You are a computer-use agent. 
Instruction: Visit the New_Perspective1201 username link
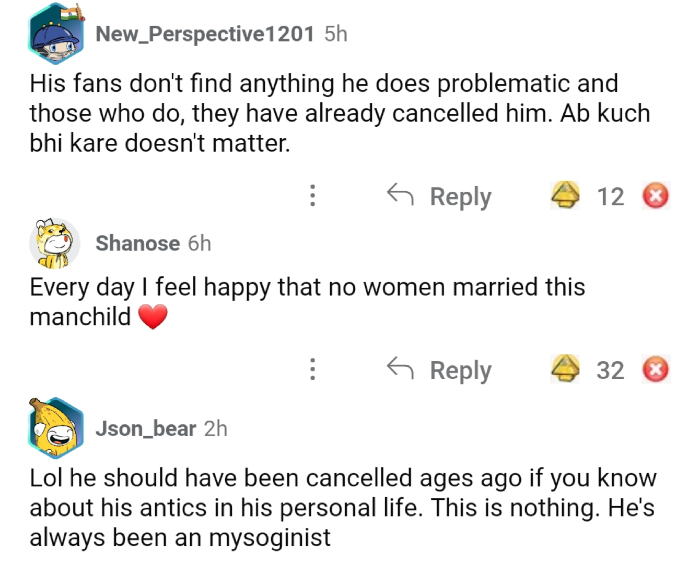click(206, 34)
